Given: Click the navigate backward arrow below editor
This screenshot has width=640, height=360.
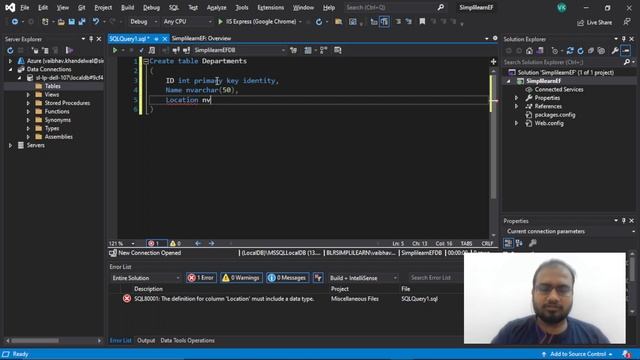Looking at the screenshot, I should click(x=198, y=243).
